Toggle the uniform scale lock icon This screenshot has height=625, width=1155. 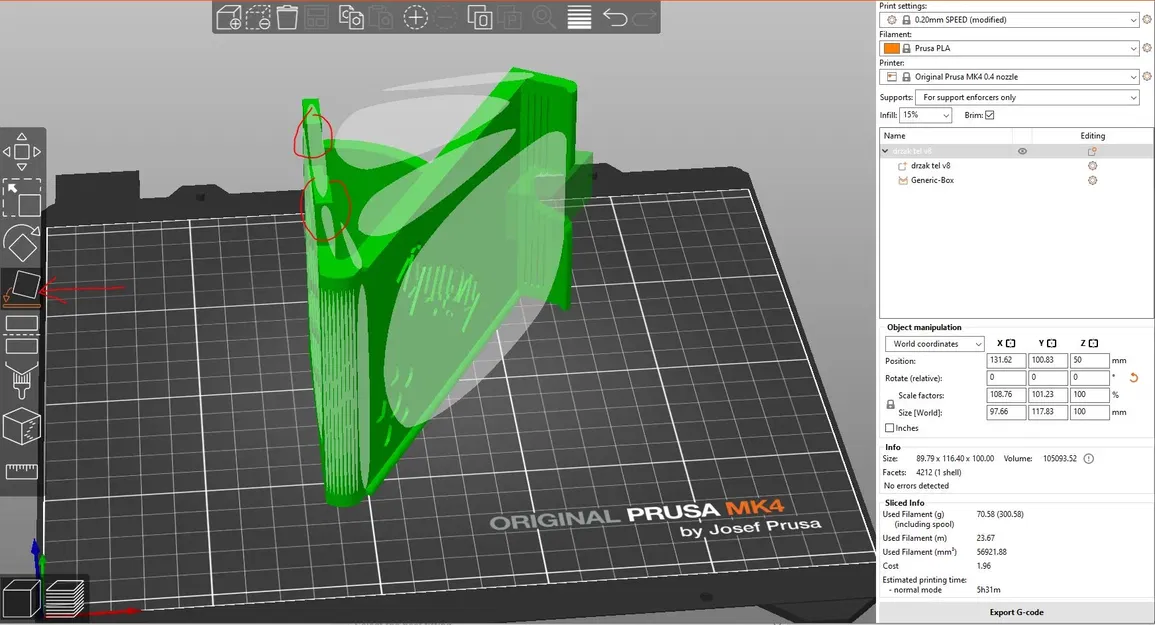pyautogui.click(x=890, y=405)
